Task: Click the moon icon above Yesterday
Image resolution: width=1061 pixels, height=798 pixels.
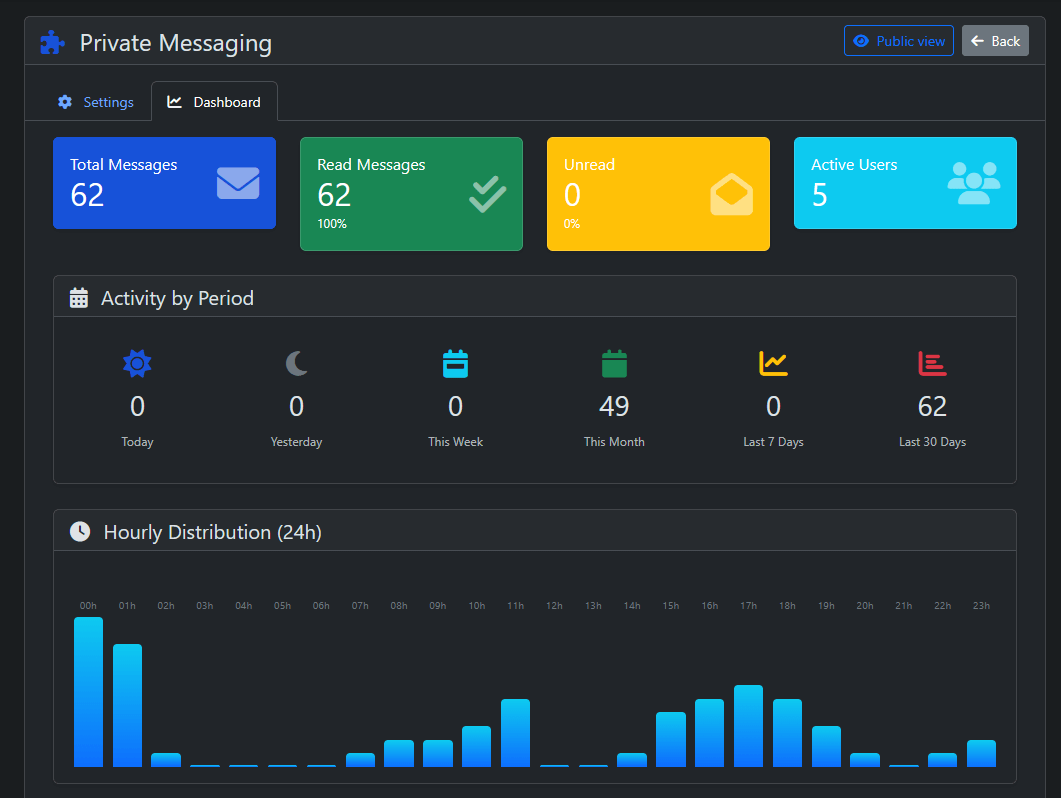Action: click(296, 363)
